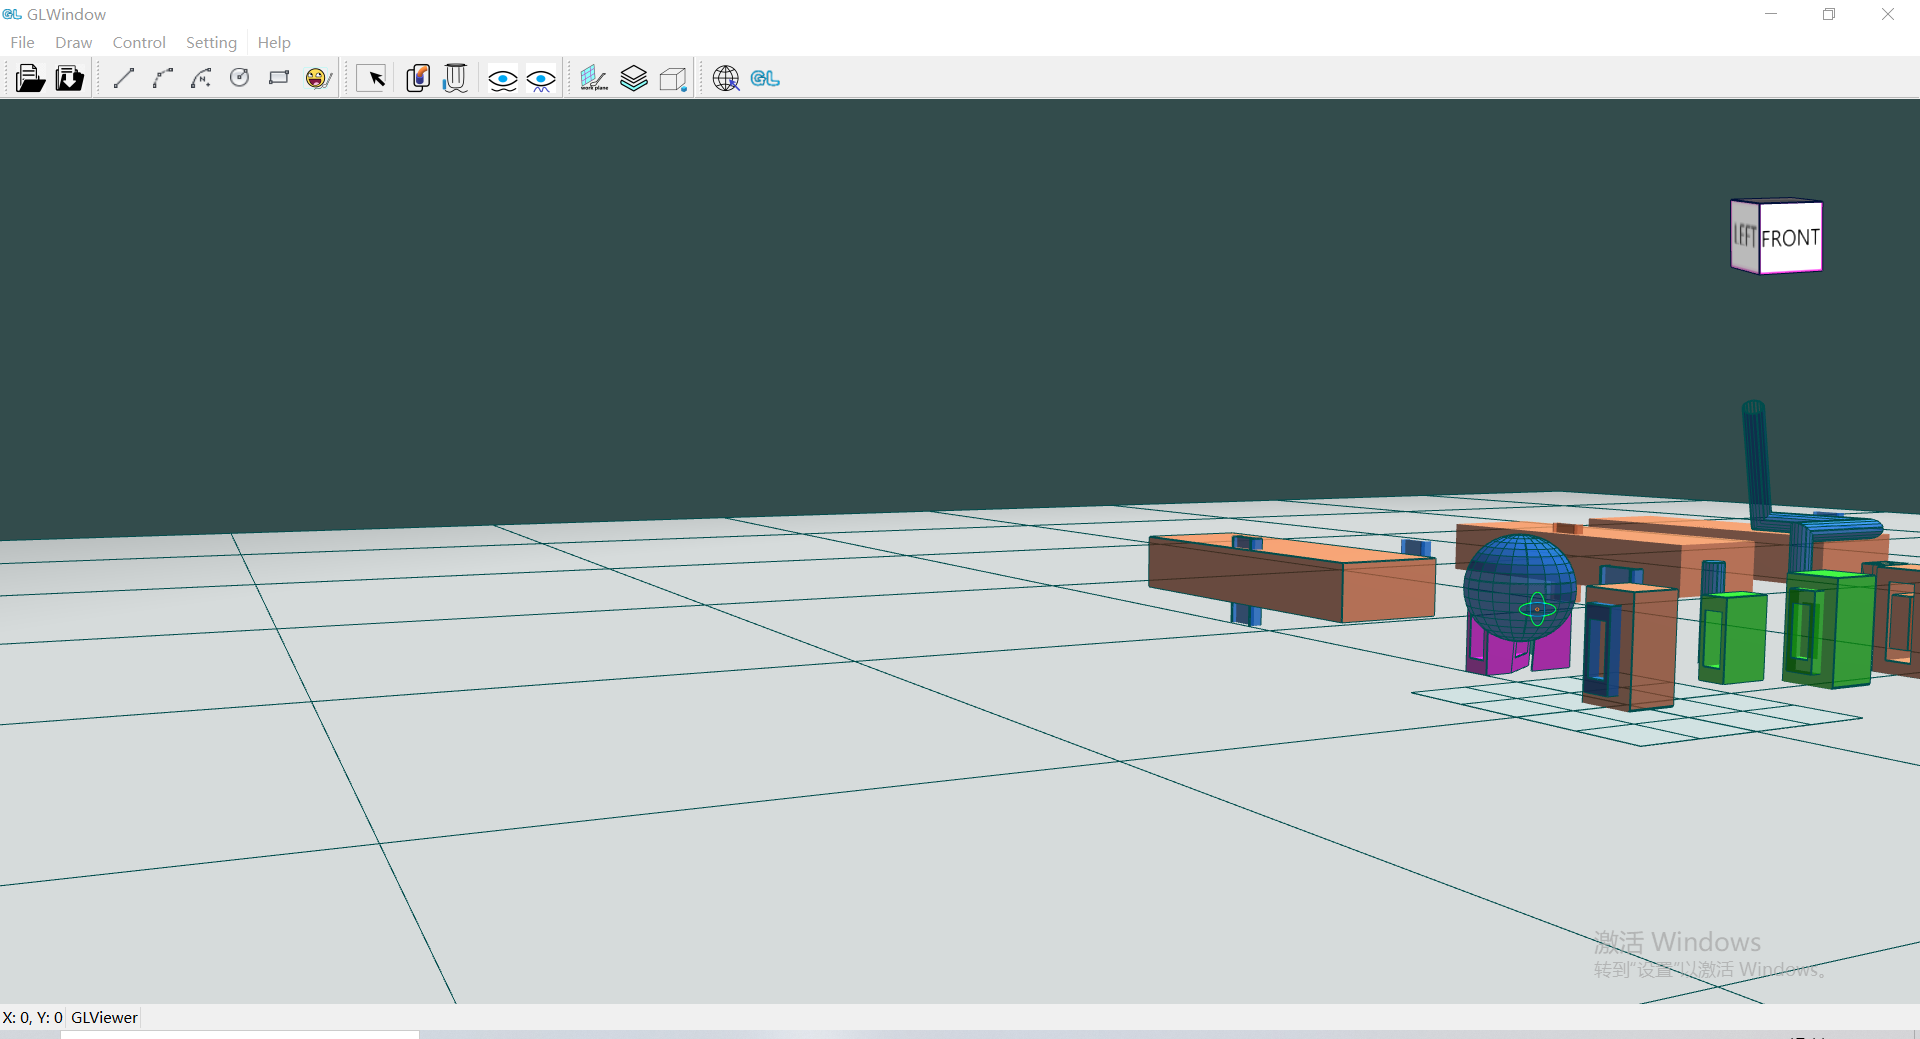Click the globe with cursor icon
The image size is (1920, 1039).
(726, 78)
